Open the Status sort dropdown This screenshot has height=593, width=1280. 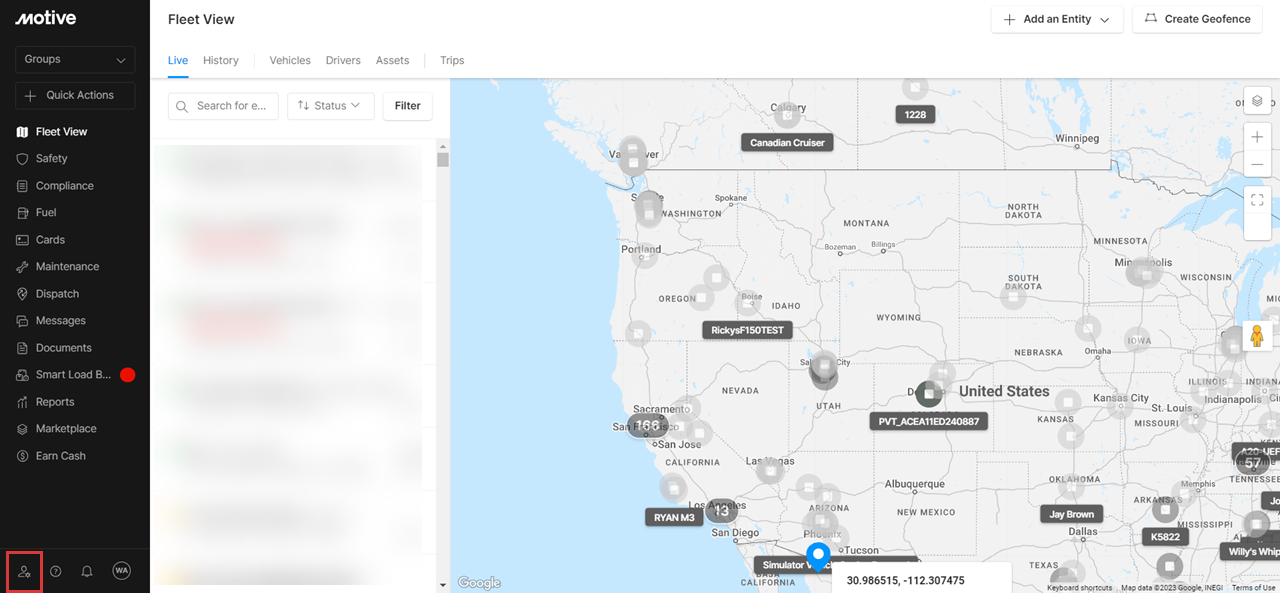tap(330, 105)
